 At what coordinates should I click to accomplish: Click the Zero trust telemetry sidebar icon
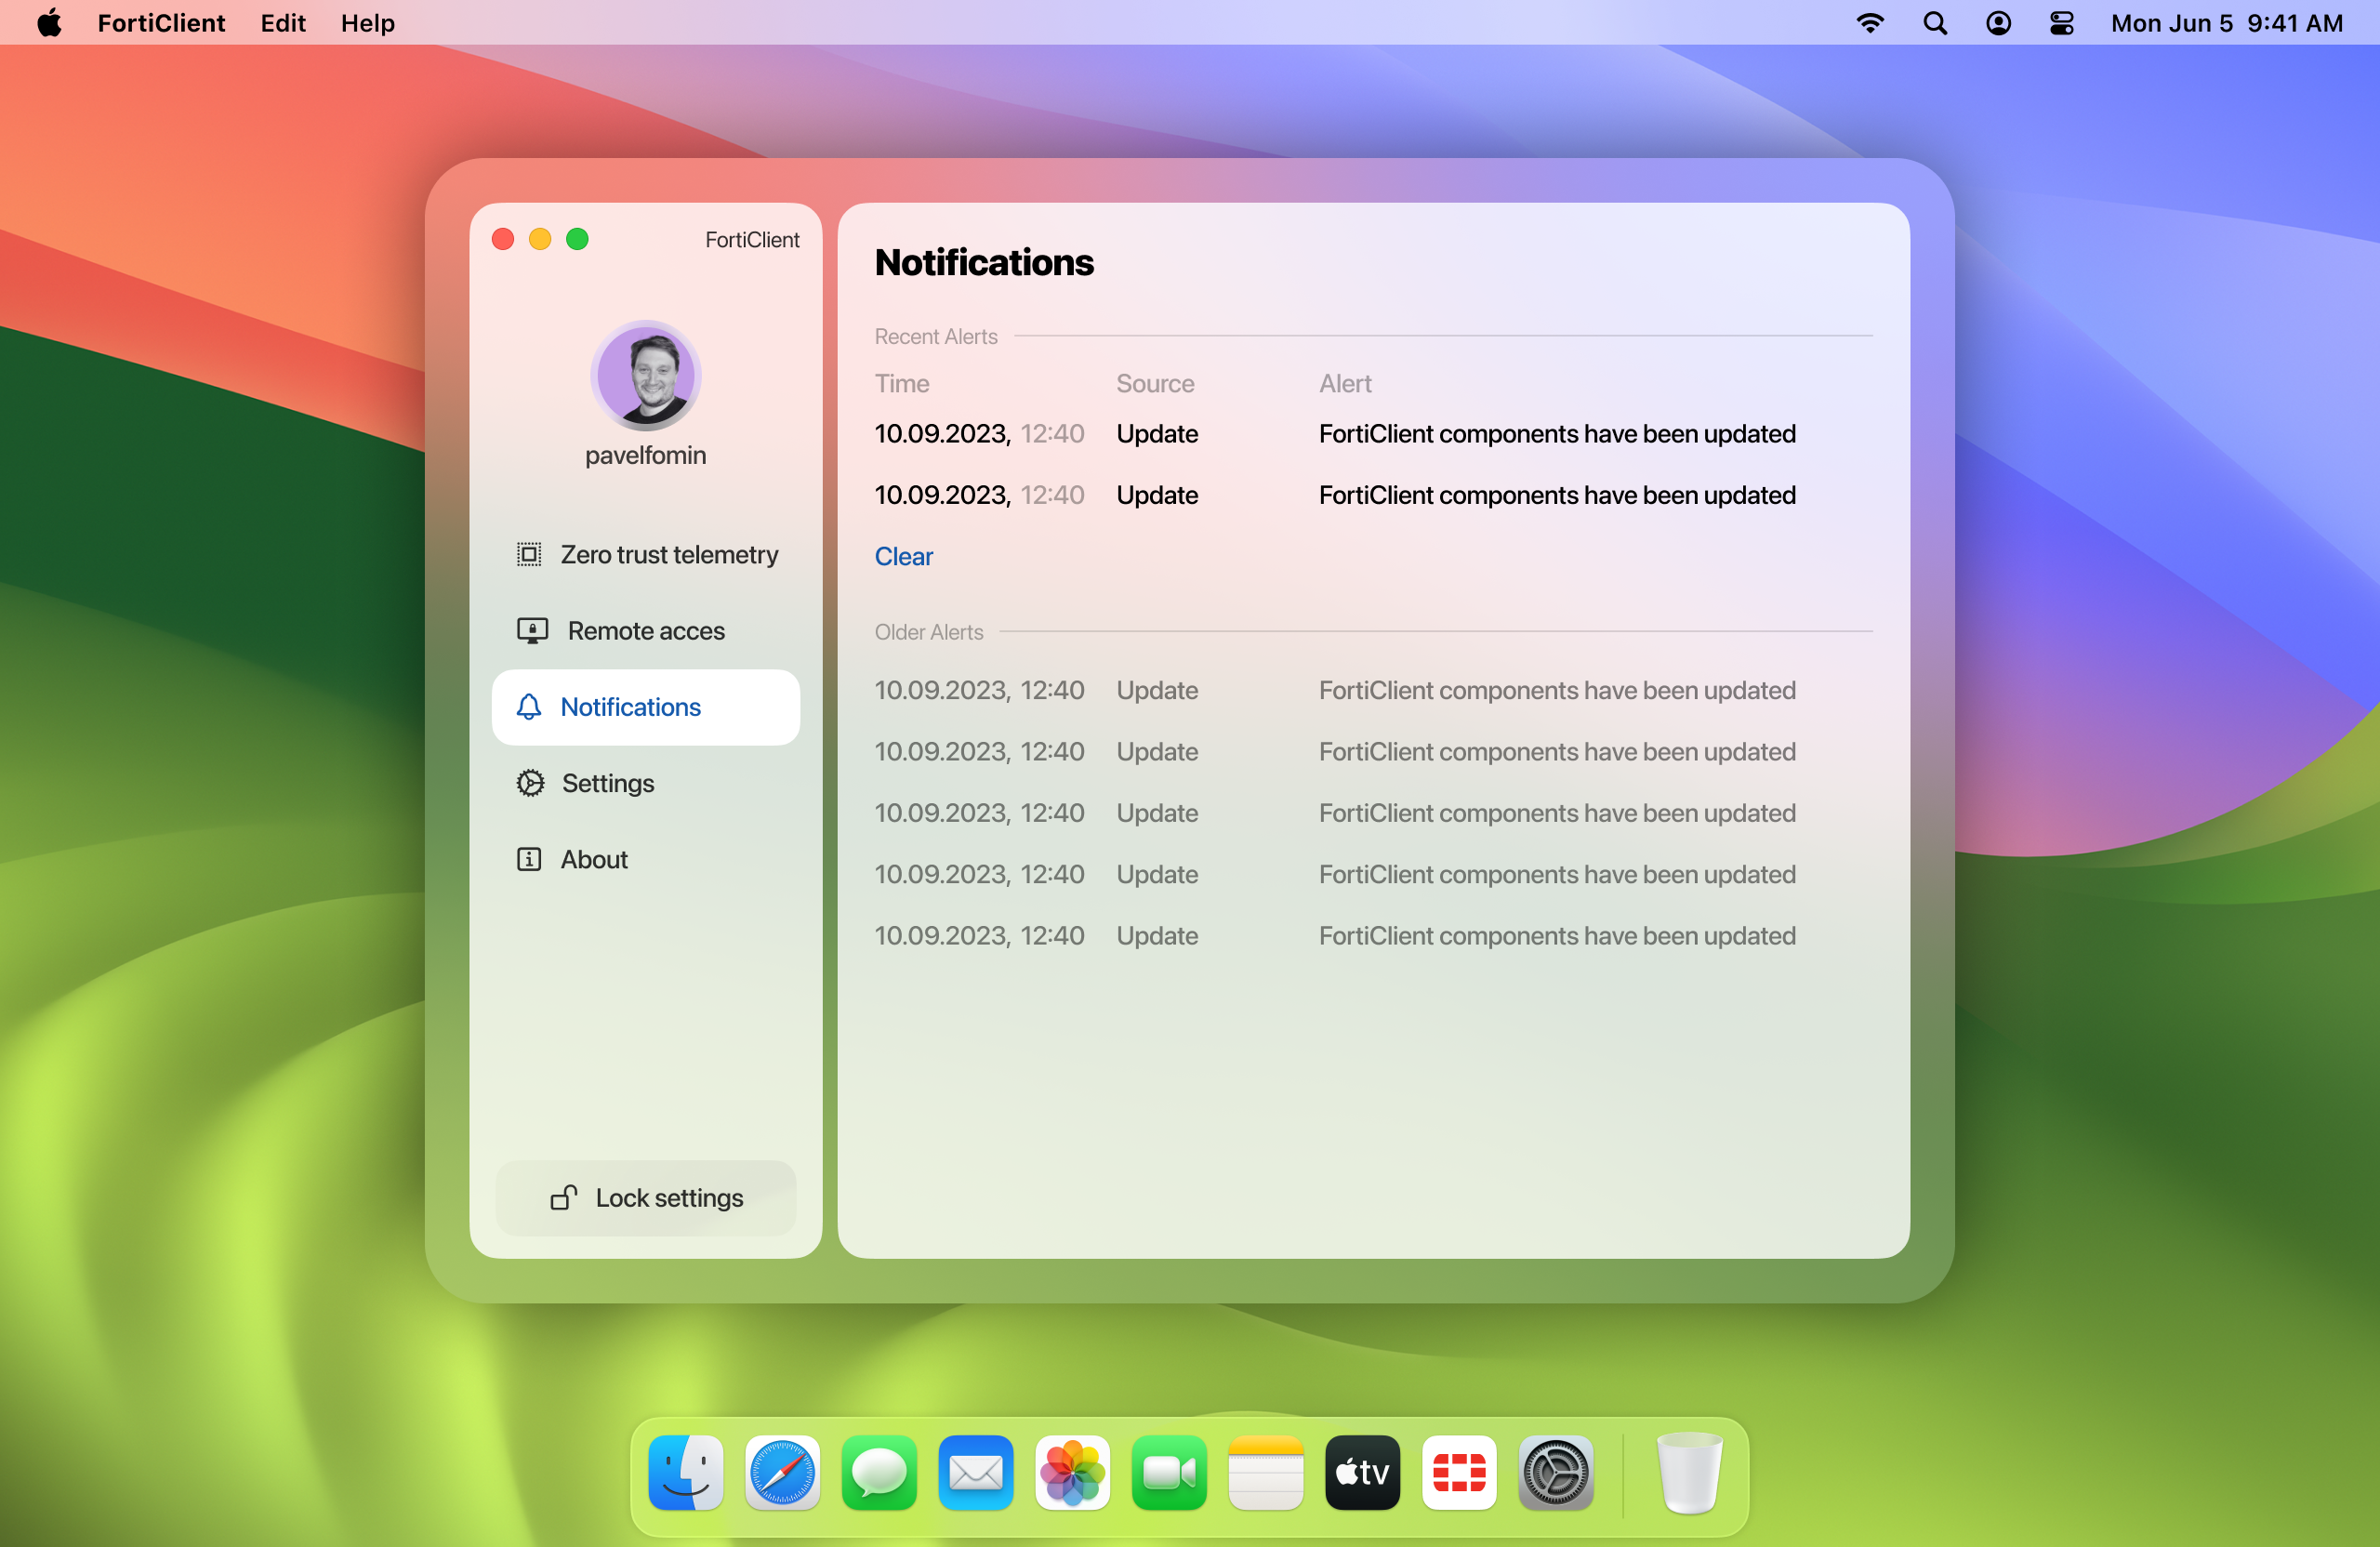tap(529, 554)
